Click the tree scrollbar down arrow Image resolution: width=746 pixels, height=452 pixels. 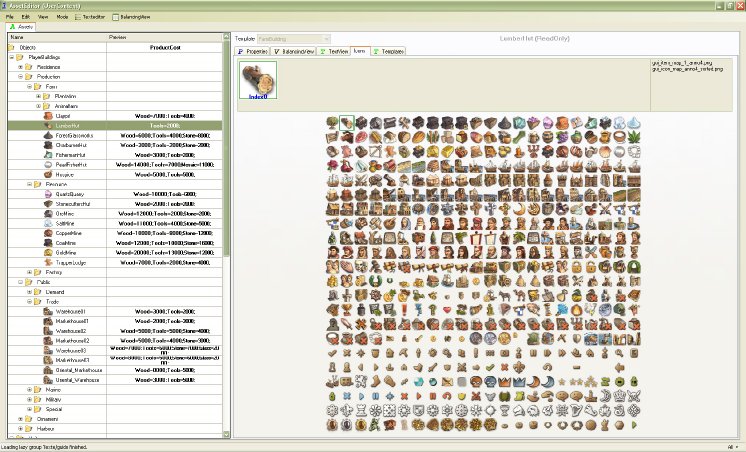(226, 434)
